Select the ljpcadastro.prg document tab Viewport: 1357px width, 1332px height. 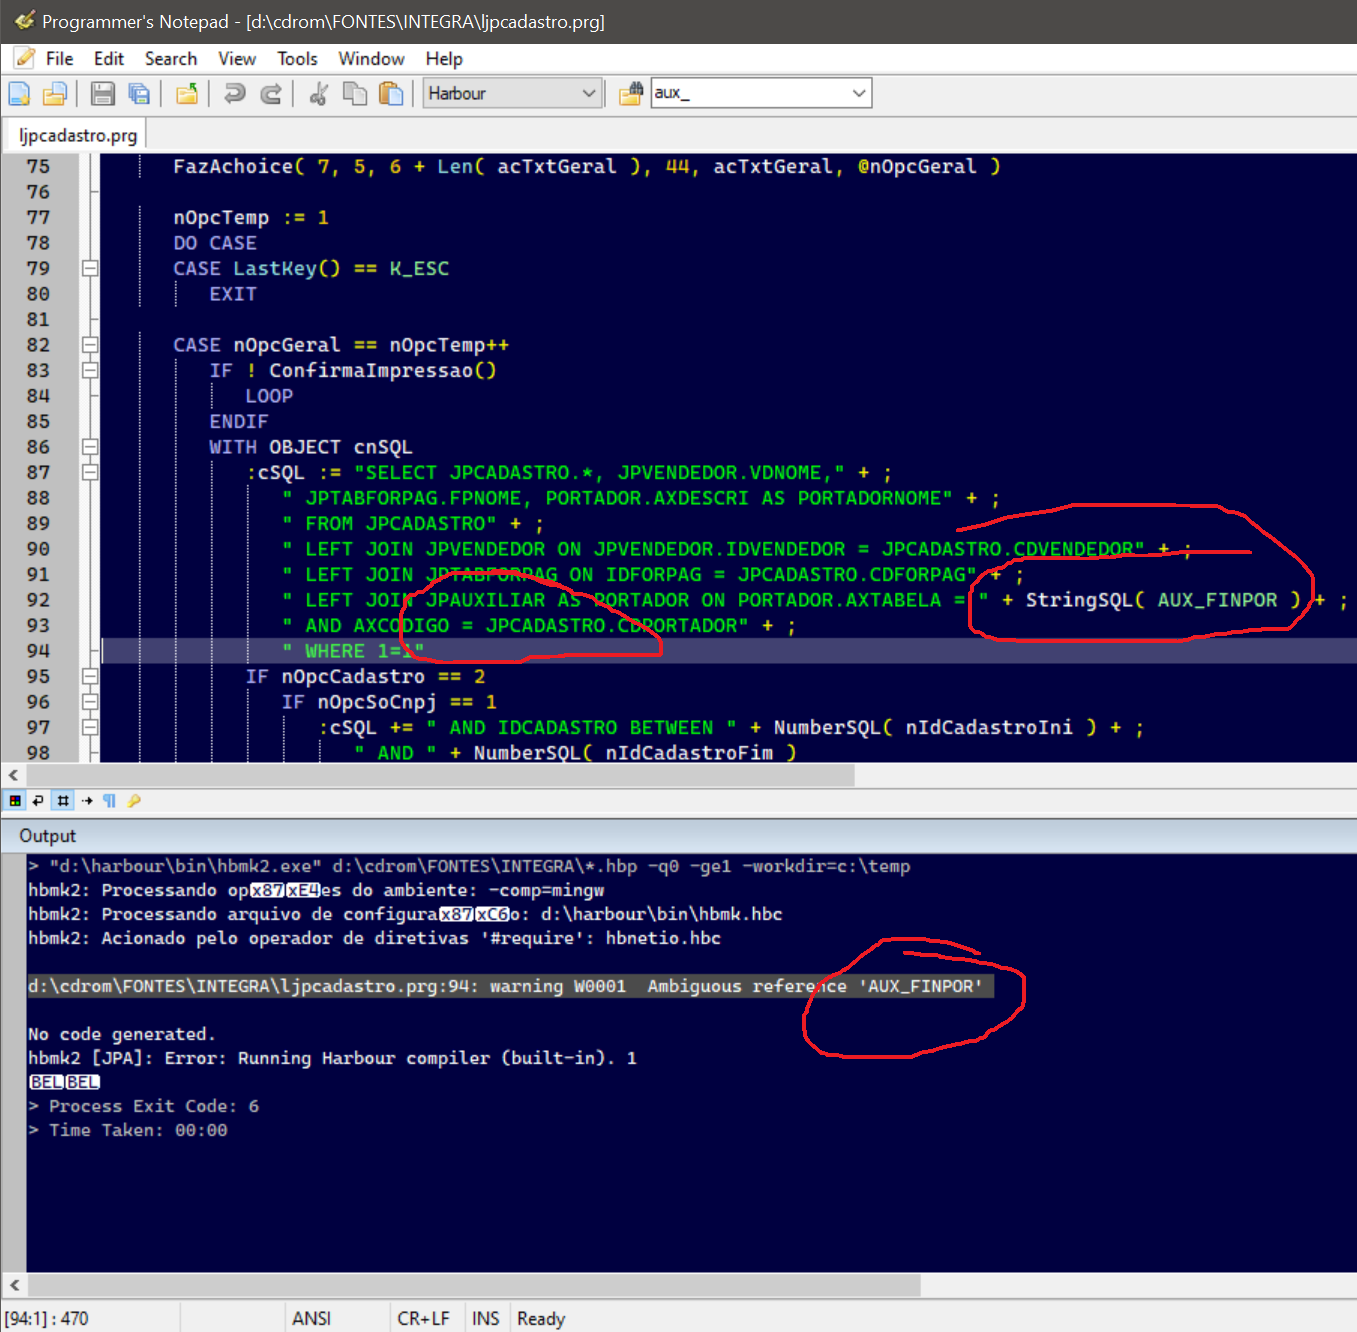pos(78,135)
